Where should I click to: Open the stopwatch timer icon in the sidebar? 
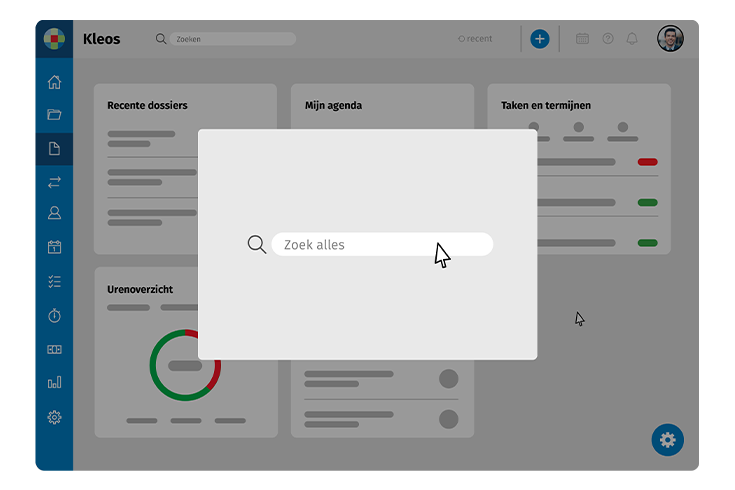[54, 315]
